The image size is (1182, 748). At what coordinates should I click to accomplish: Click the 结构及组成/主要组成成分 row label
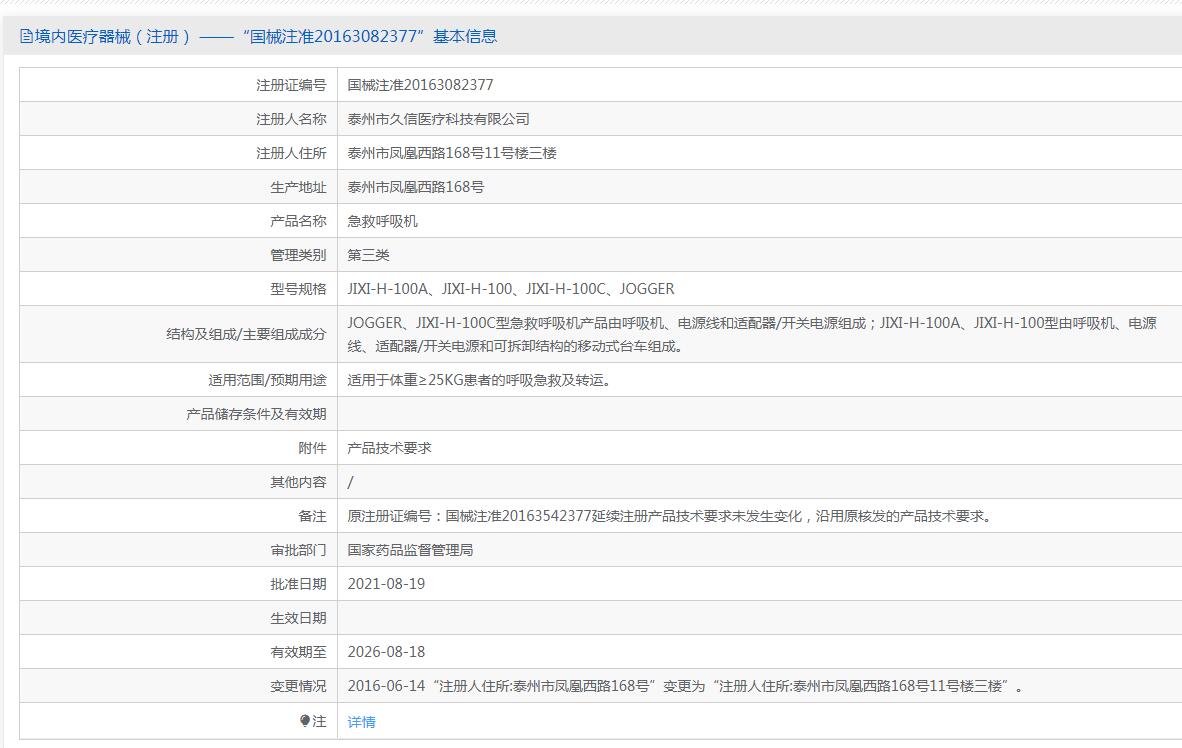tap(246, 334)
